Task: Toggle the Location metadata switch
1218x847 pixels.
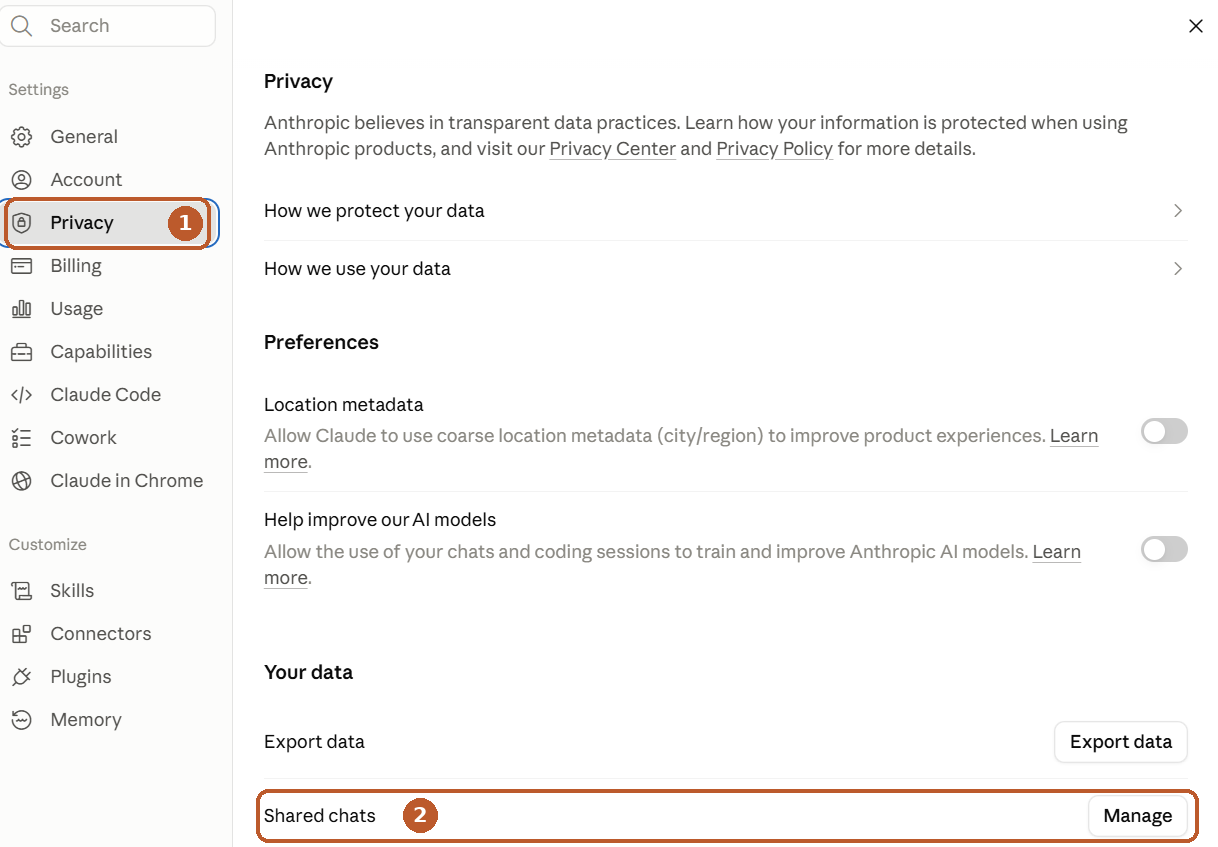Action: [1164, 431]
